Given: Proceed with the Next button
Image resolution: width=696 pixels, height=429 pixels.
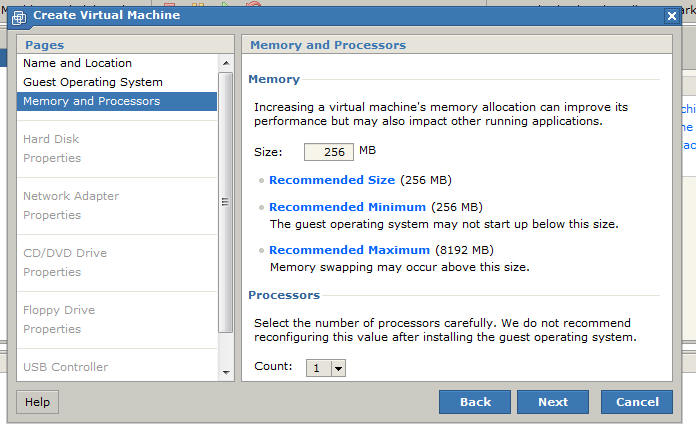Looking at the screenshot, I should pos(552,402).
